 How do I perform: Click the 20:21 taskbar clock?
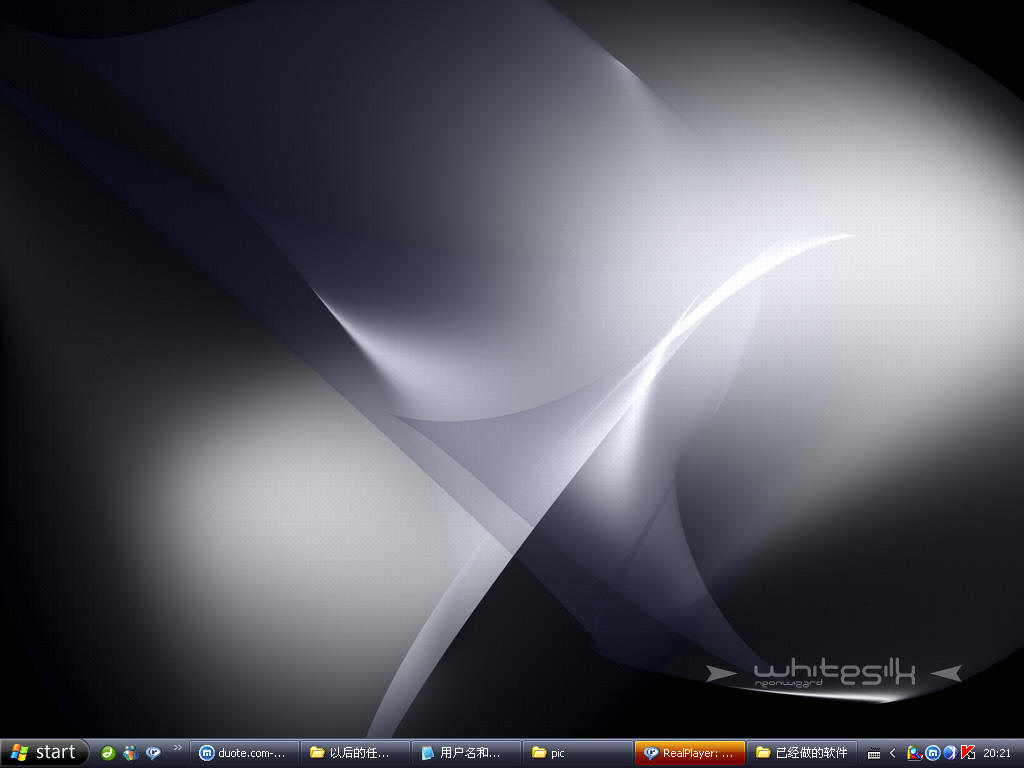997,753
